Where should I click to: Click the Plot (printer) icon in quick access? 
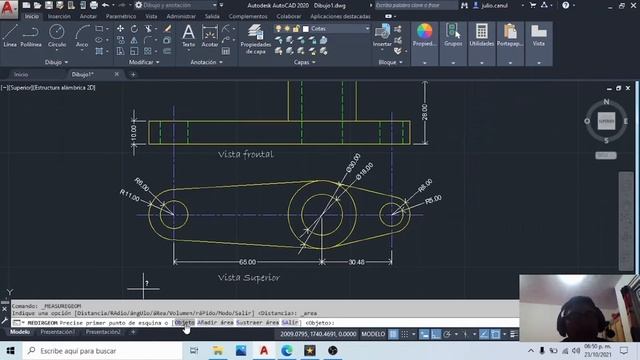[93, 5]
